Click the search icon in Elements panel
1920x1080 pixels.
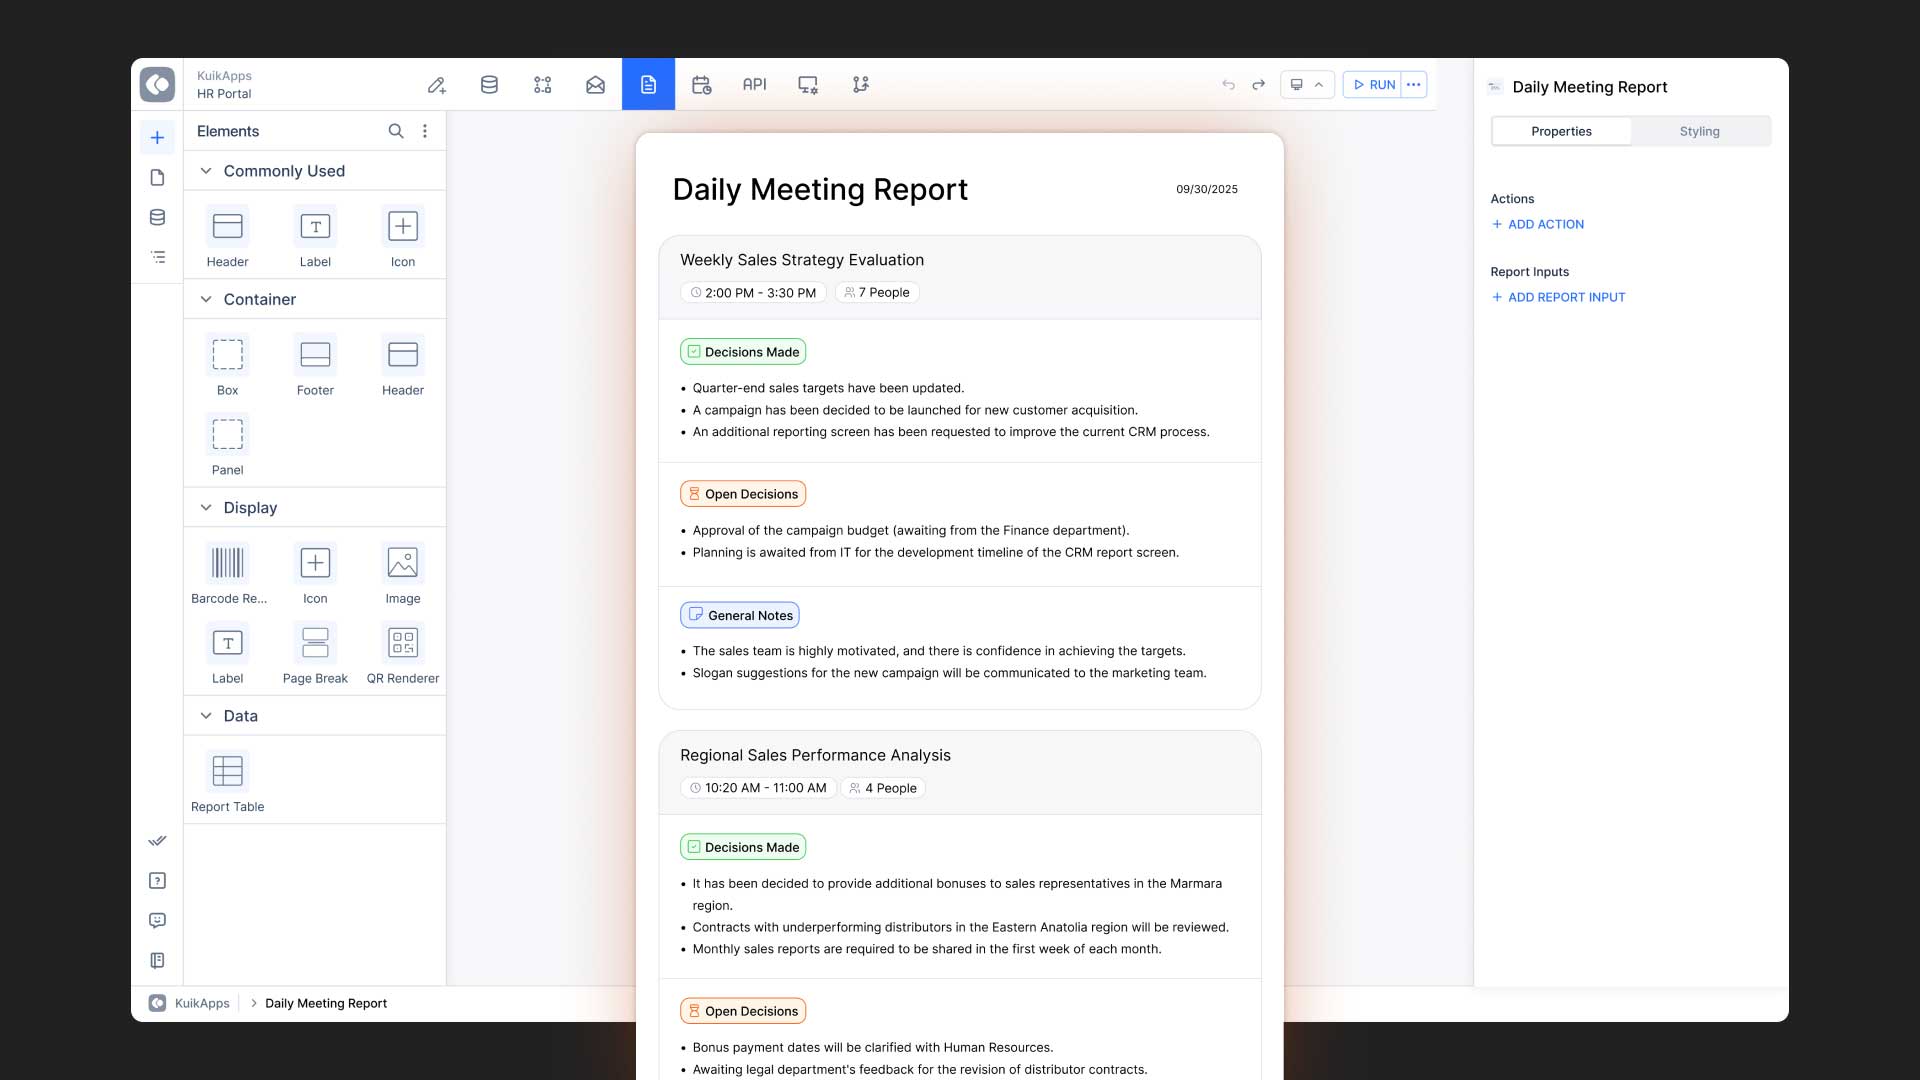tap(396, 131)
